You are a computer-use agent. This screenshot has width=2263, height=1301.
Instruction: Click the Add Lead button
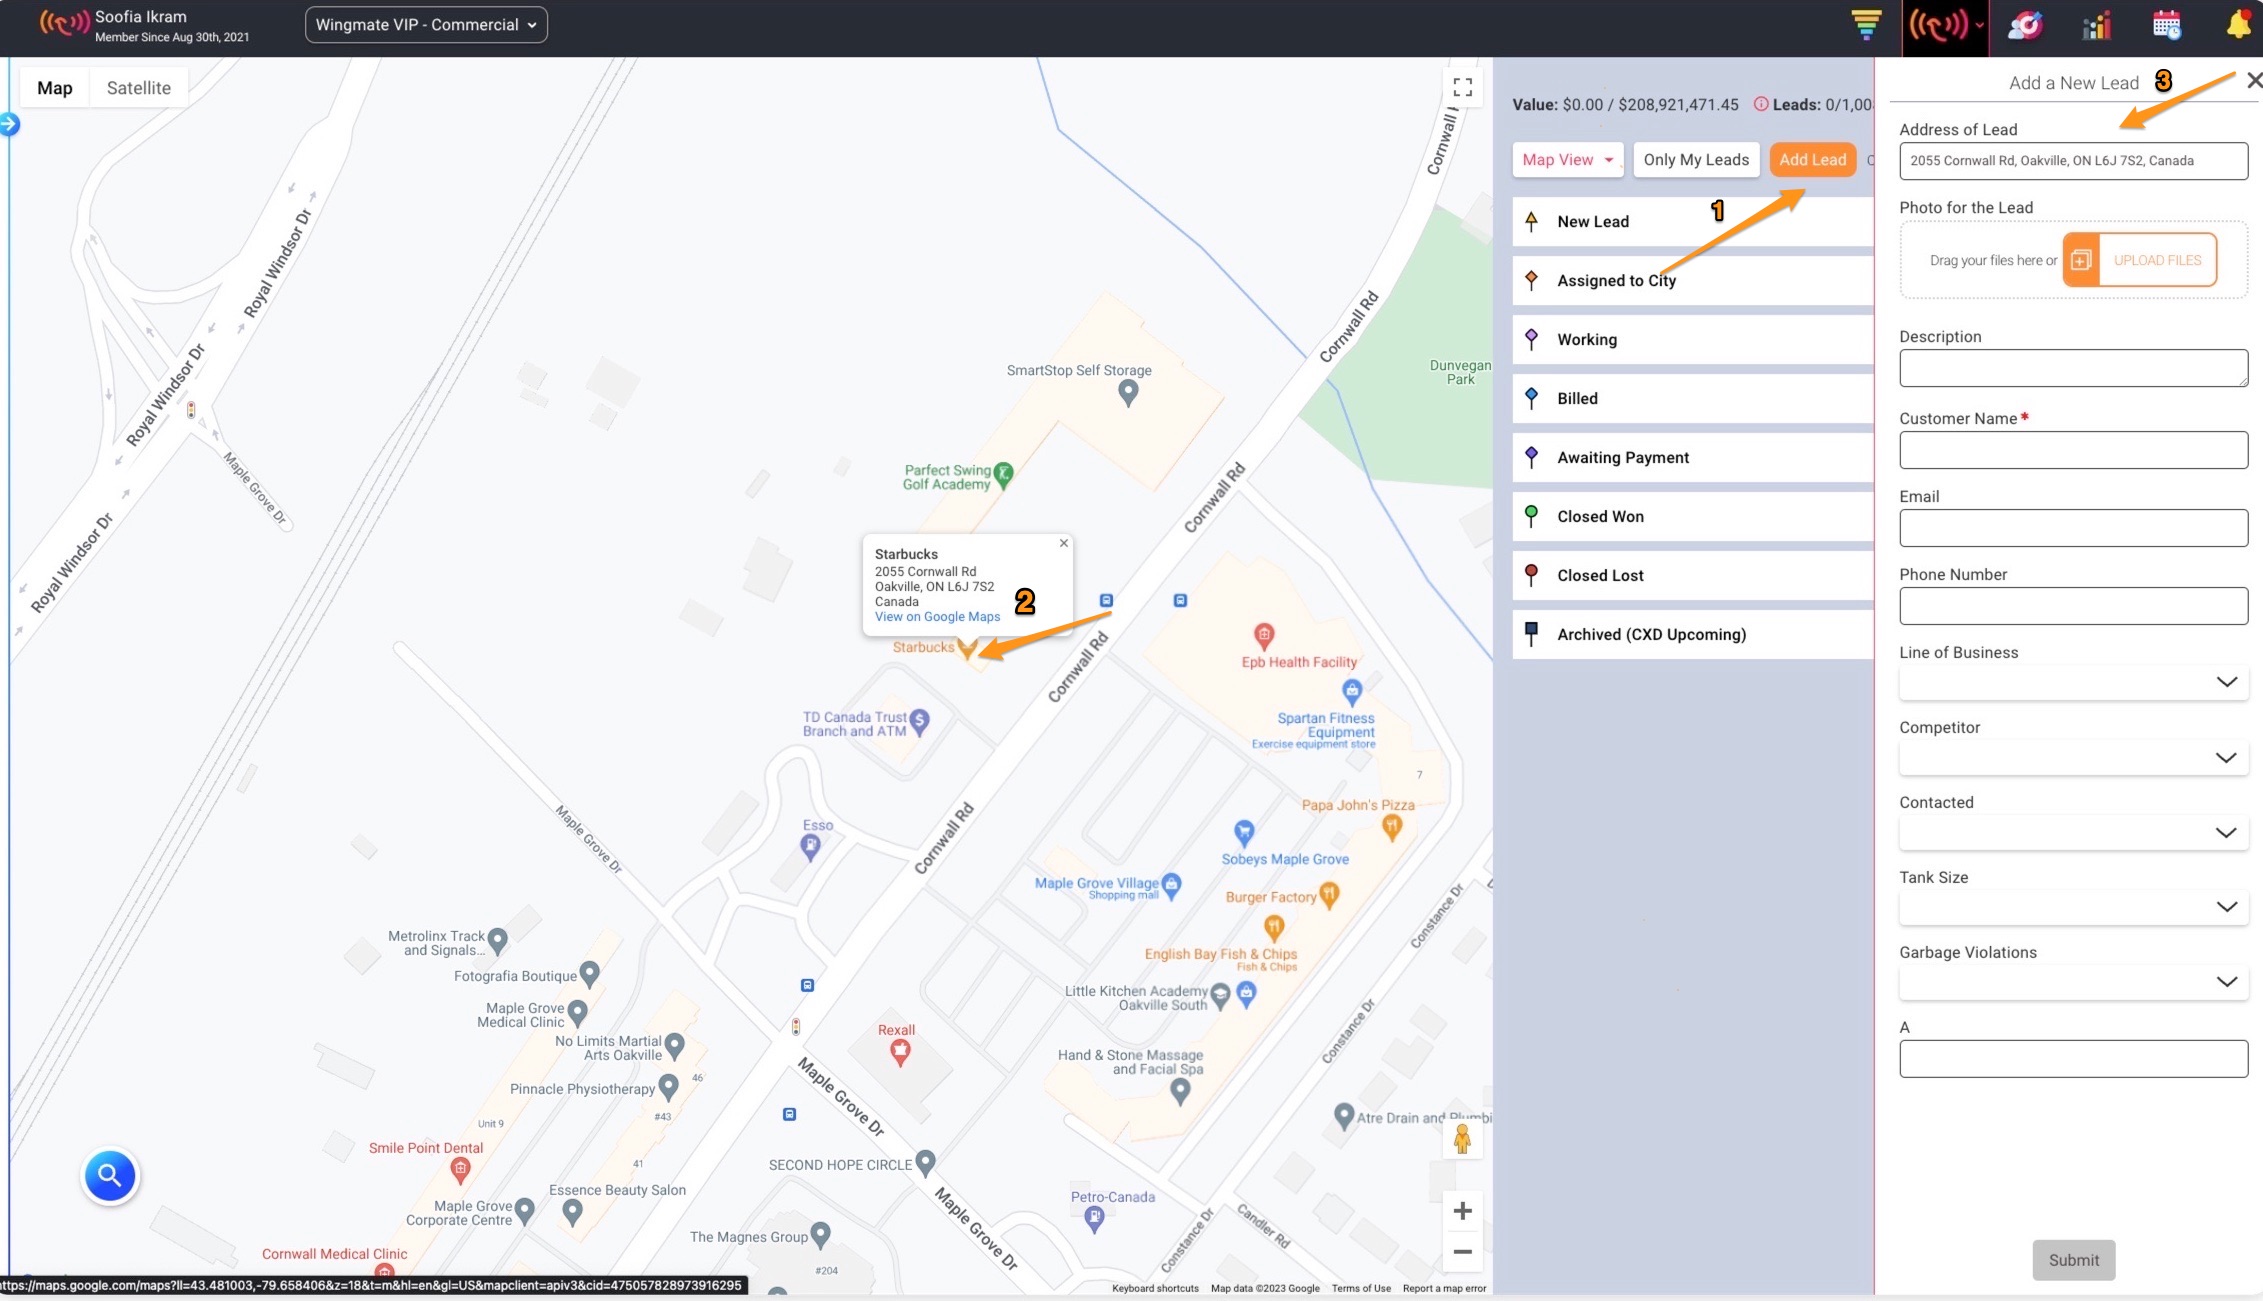[1812, 160]
